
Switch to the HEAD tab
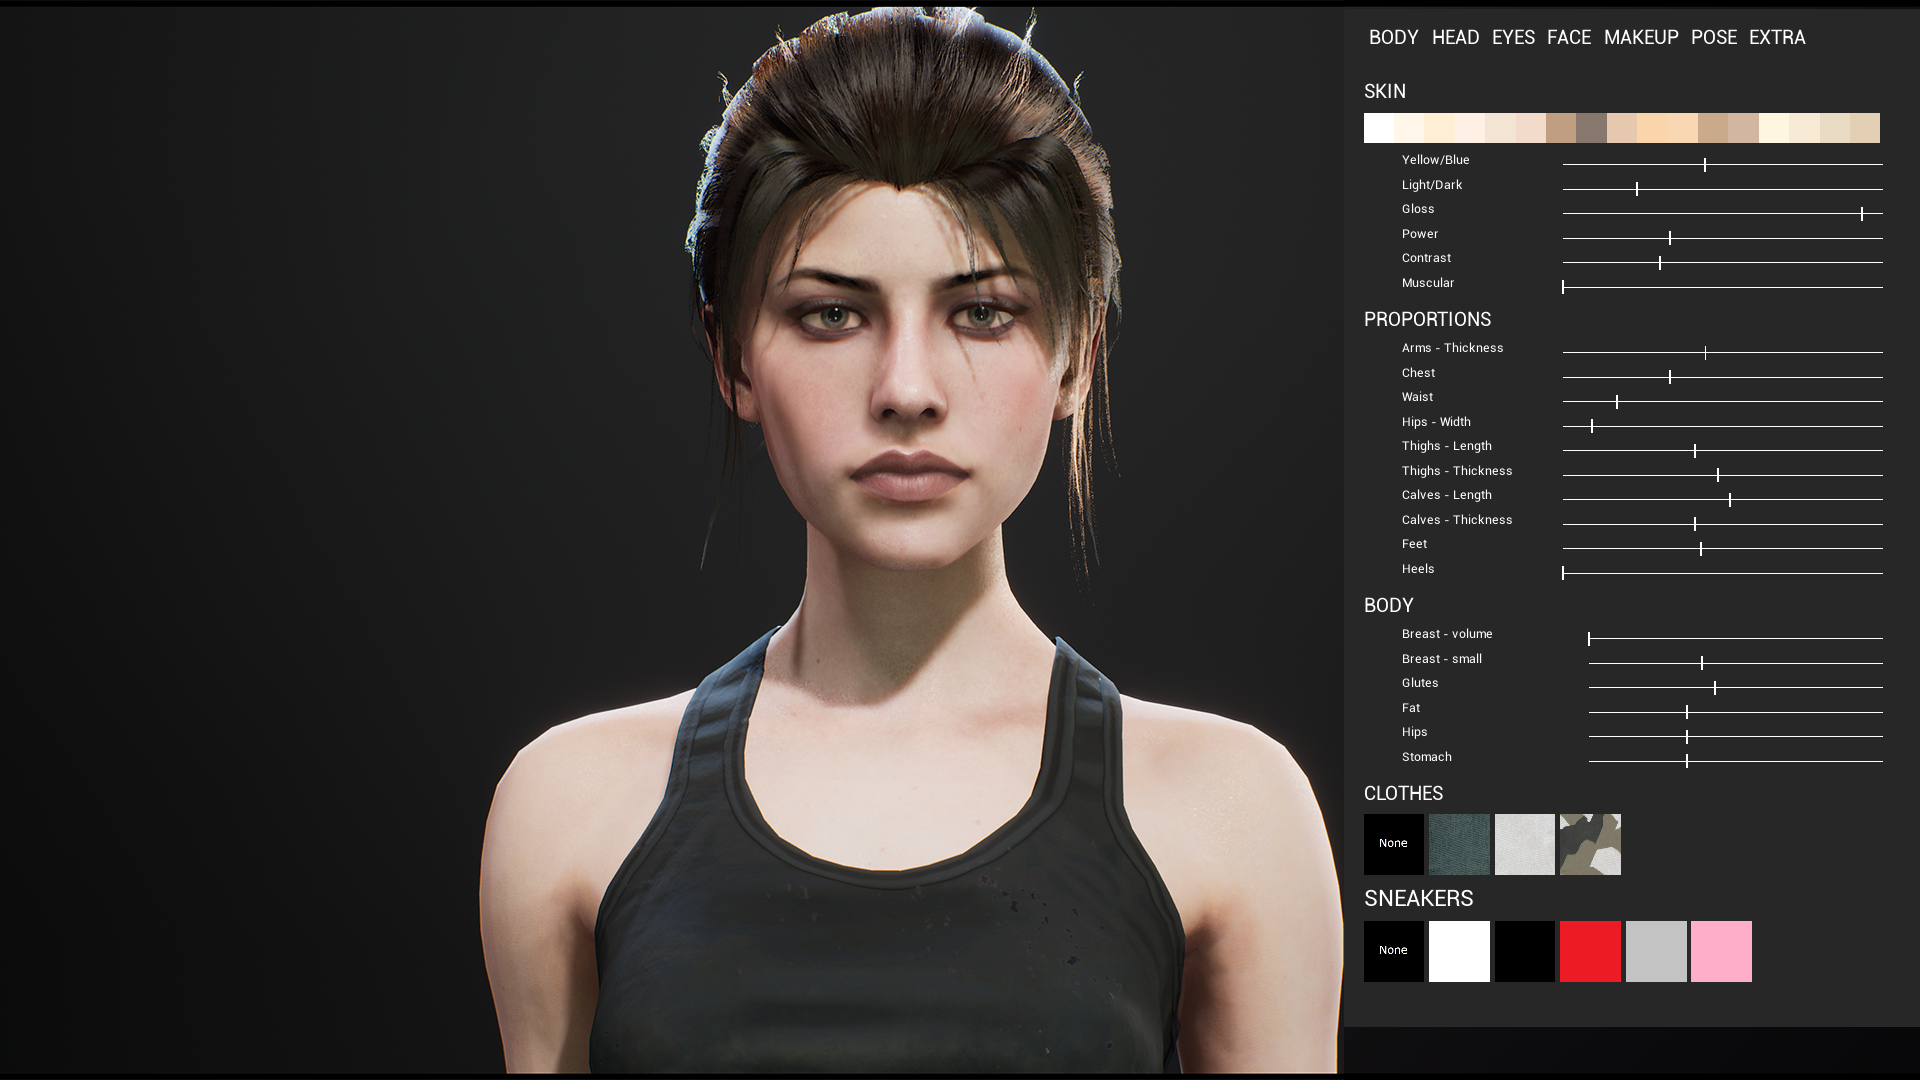[1456, 37]
